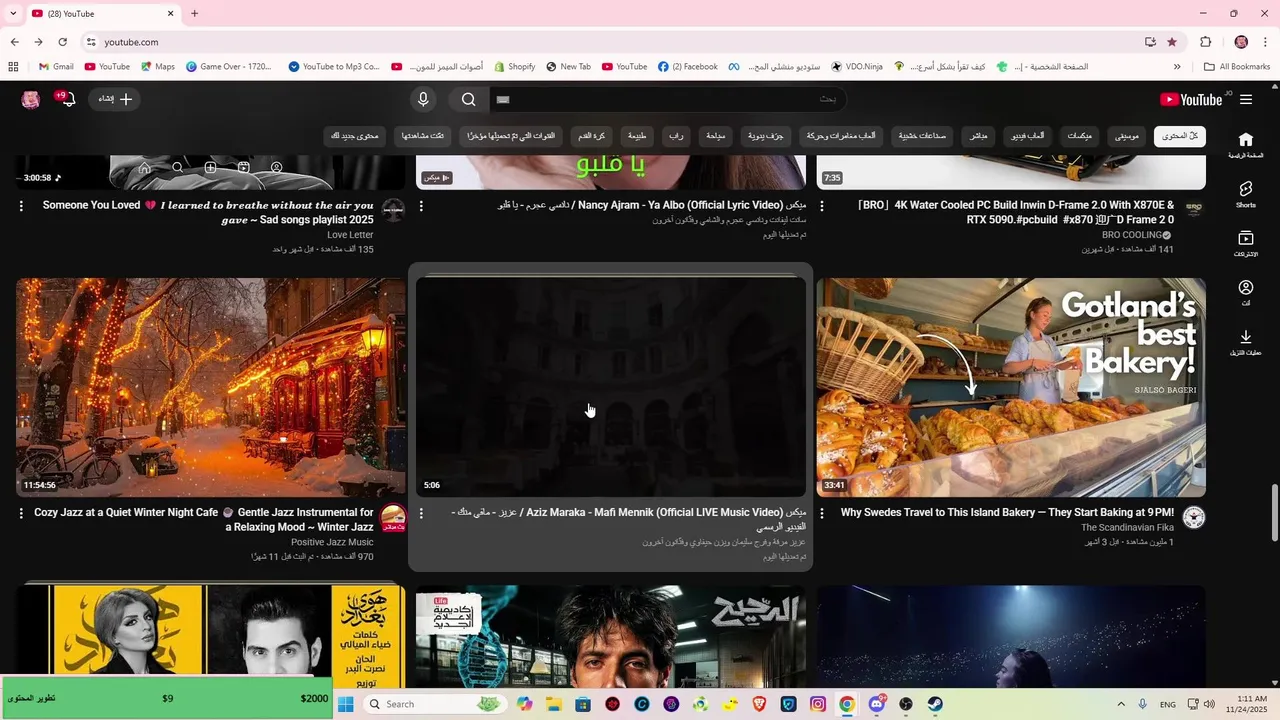Bookmark this page with the star icon
Viewport: 1280px width, 720px height.
point(1172,42)
